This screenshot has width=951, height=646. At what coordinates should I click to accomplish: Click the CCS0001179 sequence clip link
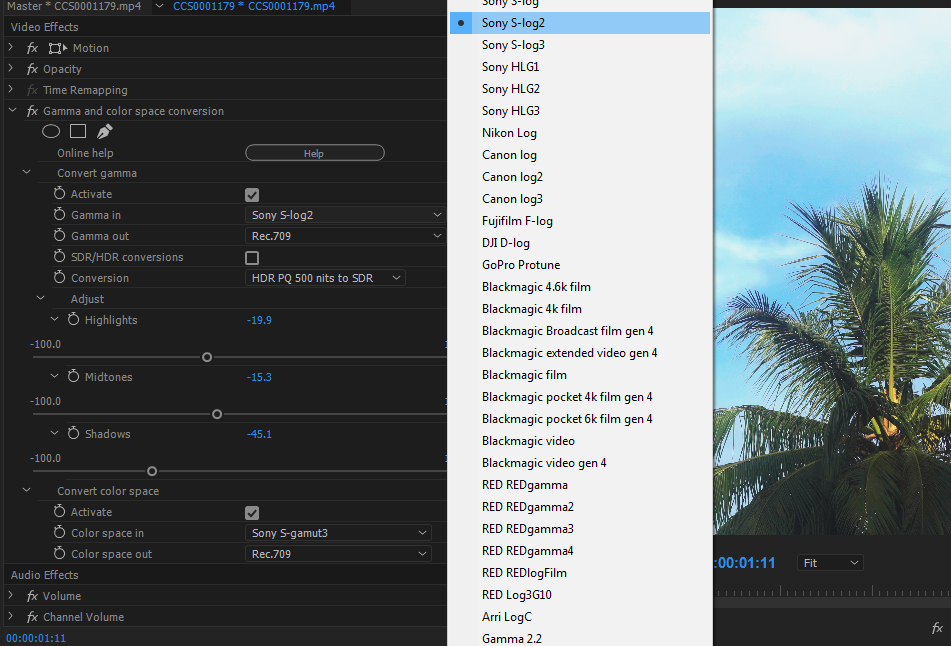pos(254,6)
